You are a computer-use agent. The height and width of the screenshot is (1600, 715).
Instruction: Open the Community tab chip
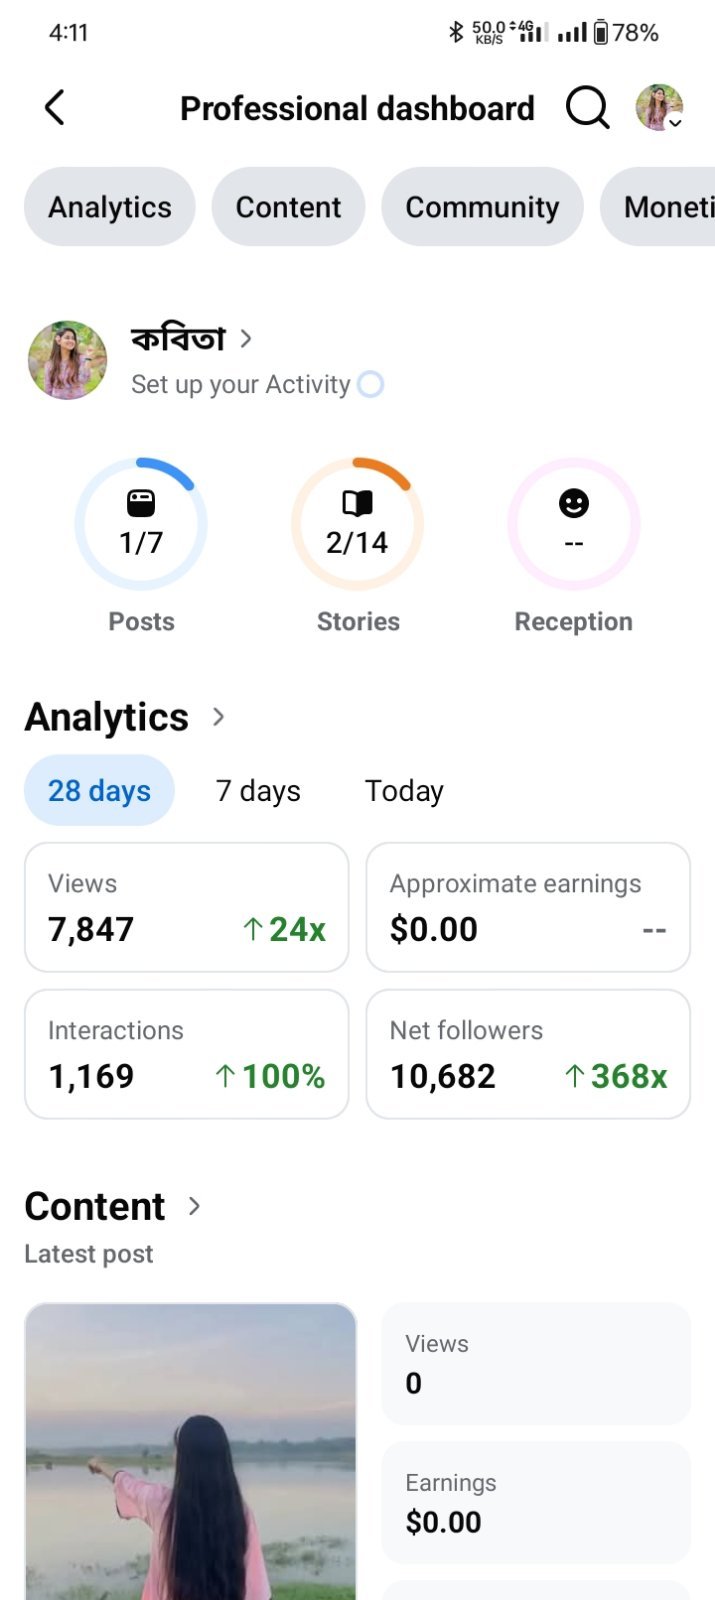tap(482, 206)
